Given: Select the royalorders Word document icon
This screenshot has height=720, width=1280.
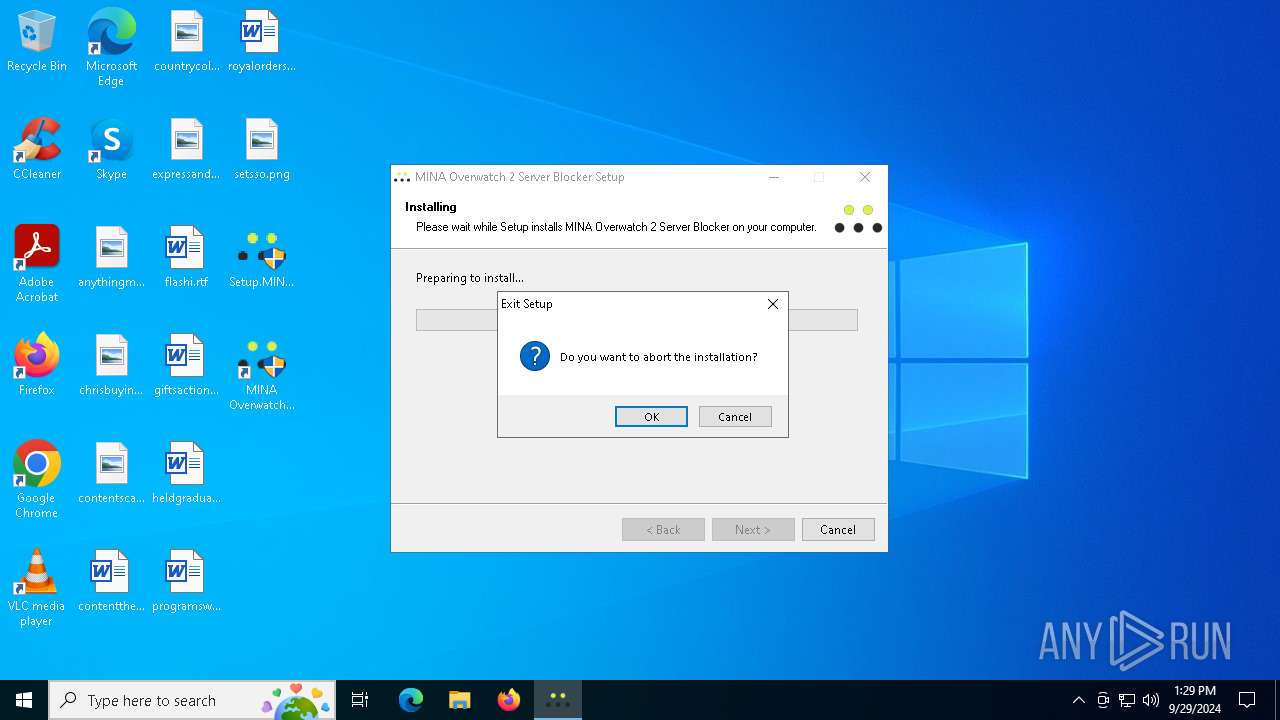Looking at the screenshot, I should 261,42.
